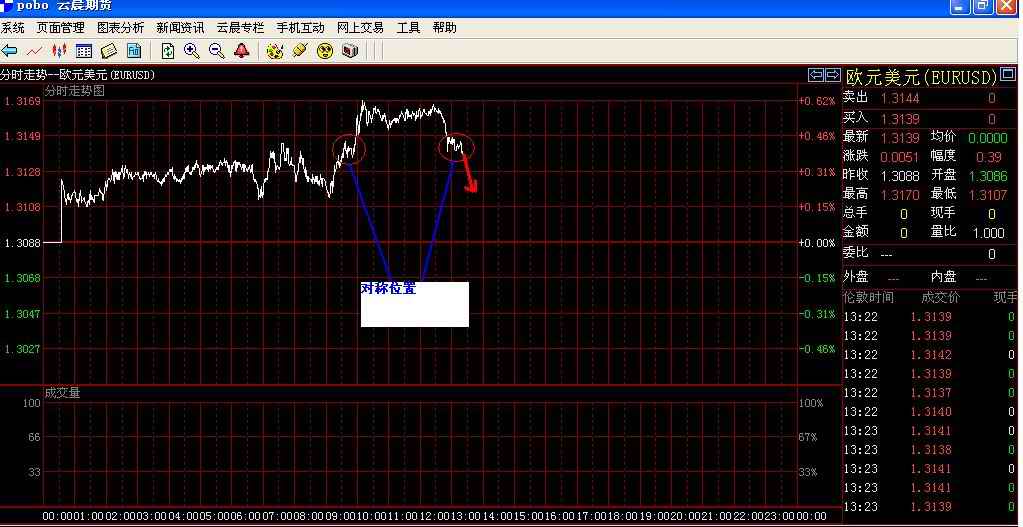
Task: Click the 1.3169 price axis label
Action: point(22,101)
